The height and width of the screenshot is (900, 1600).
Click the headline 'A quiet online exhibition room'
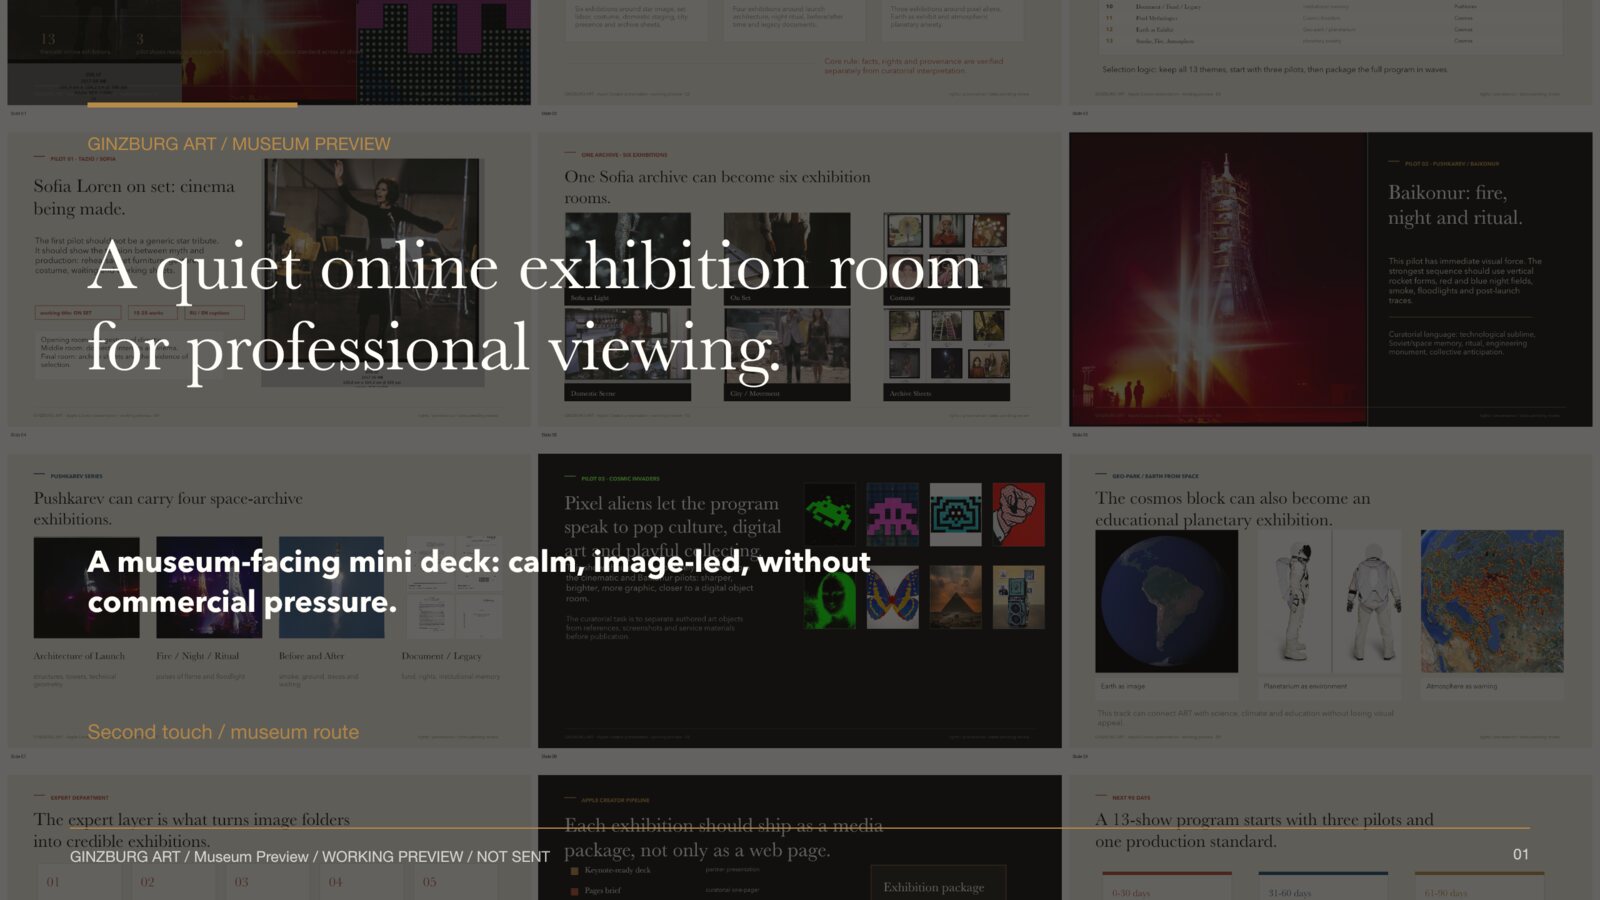click(535, 267)
